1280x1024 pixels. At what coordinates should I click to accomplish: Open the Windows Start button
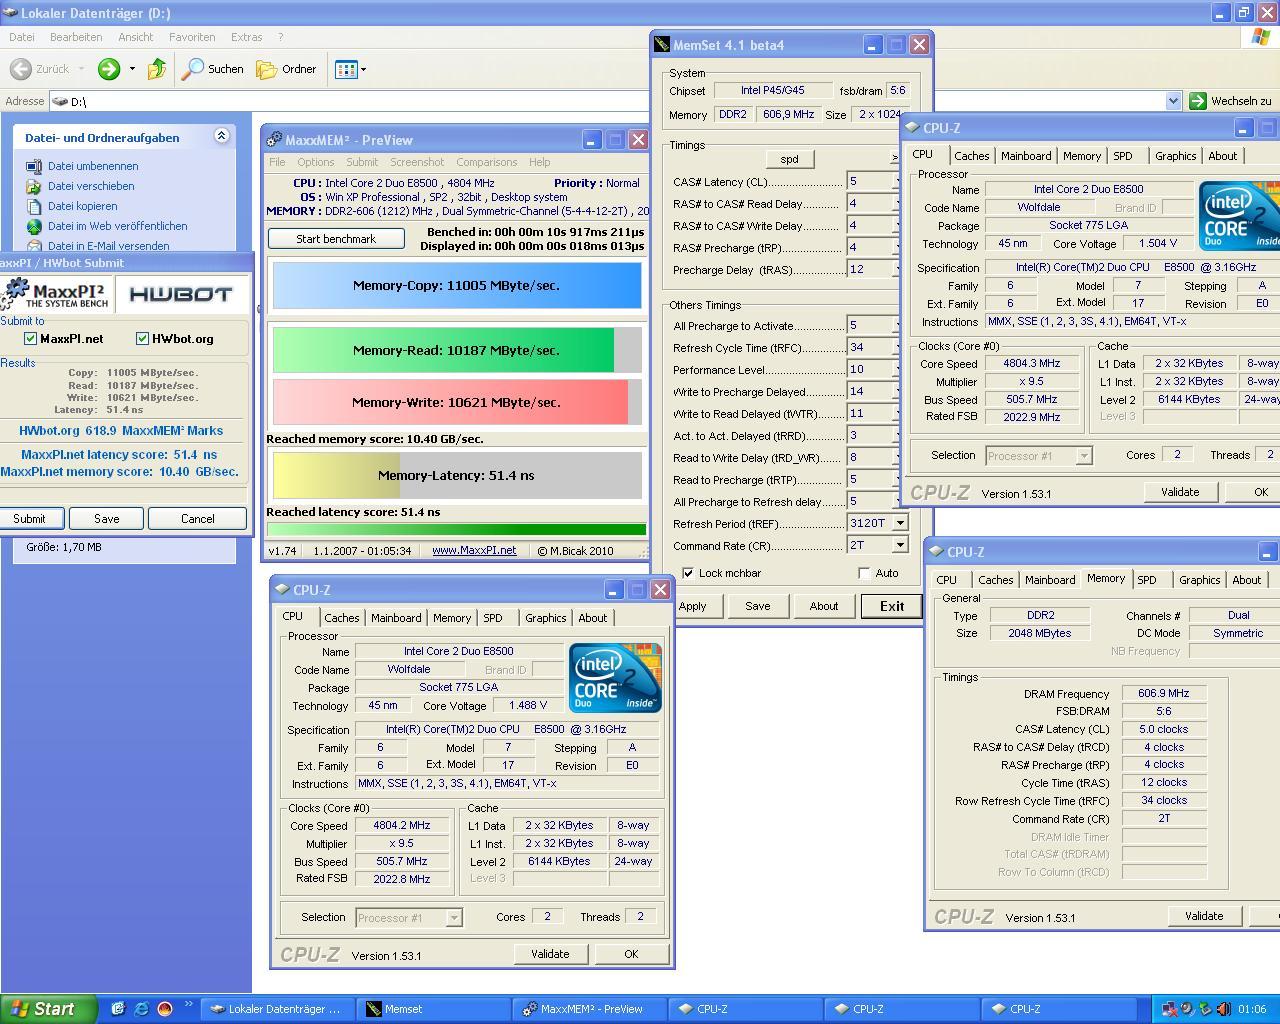point(49,1009)
